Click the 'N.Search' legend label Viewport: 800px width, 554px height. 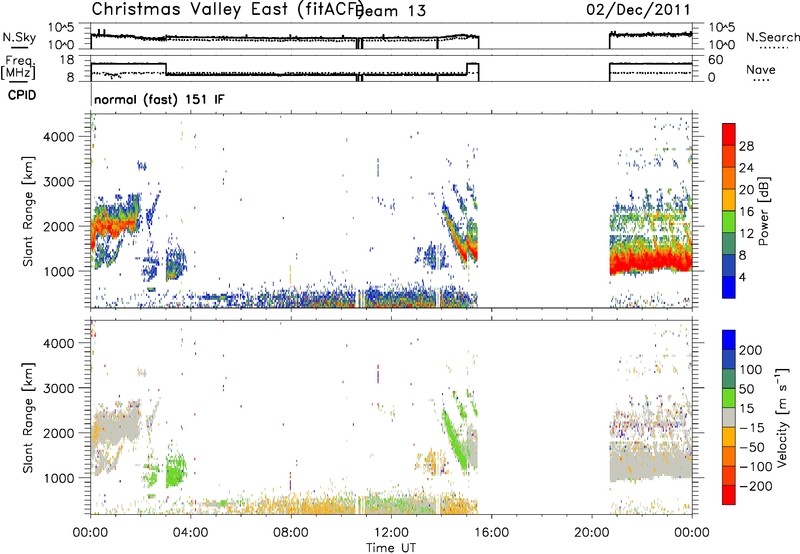tap(773, 37)
